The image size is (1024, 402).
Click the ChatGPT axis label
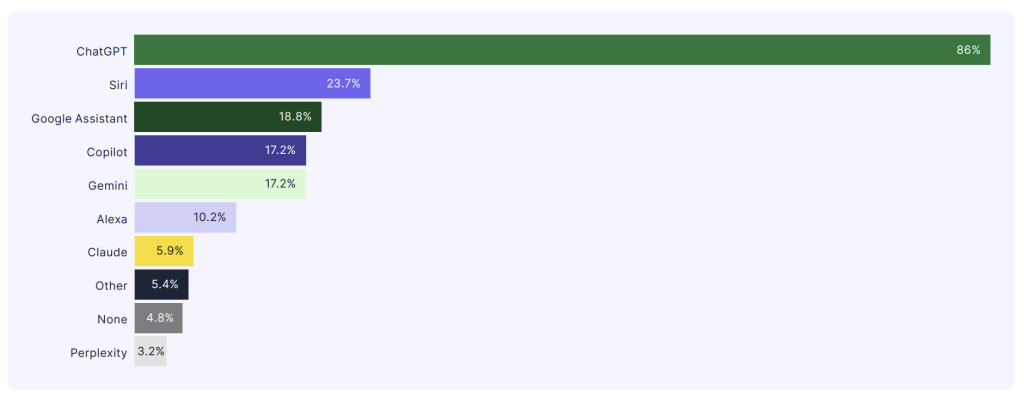click(102, 51)
